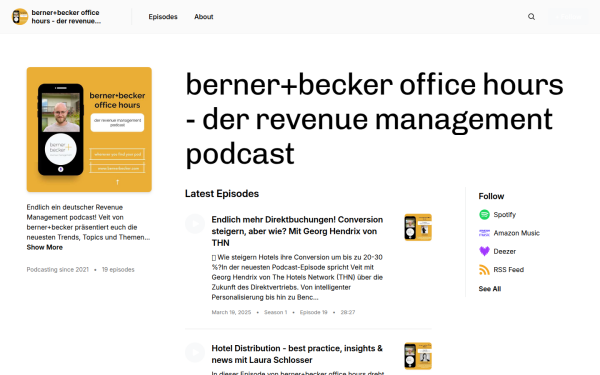Open the Episodes nav item

click(x=163, y=17)
